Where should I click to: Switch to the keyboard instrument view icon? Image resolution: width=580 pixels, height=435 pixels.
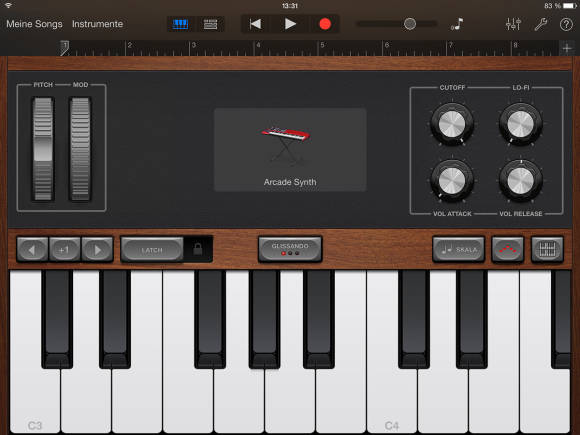(181, 24)
